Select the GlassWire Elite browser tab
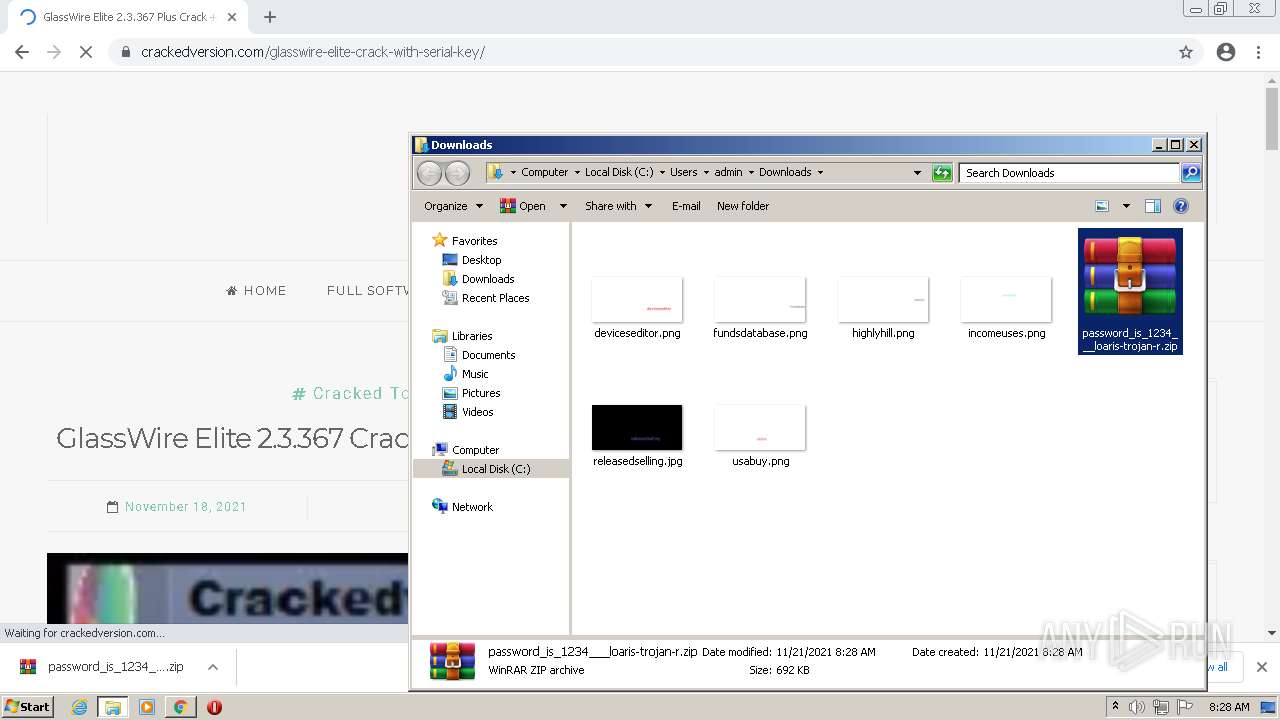Screen dimensions: 1280x720 click(x=127, y=17)
